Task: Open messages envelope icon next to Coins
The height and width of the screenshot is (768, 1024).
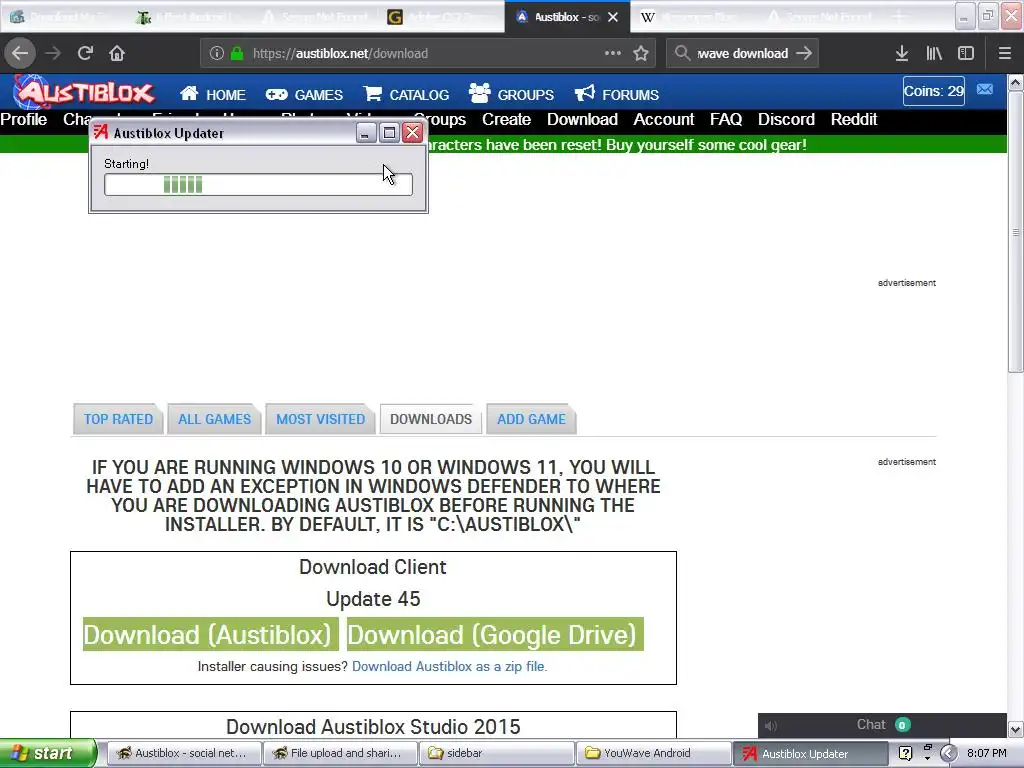Action: tap(985, 89)
